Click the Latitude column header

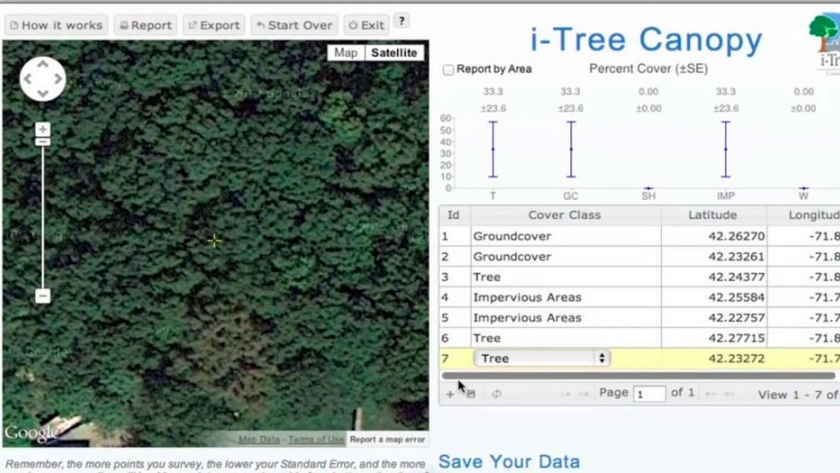(712, 215)
